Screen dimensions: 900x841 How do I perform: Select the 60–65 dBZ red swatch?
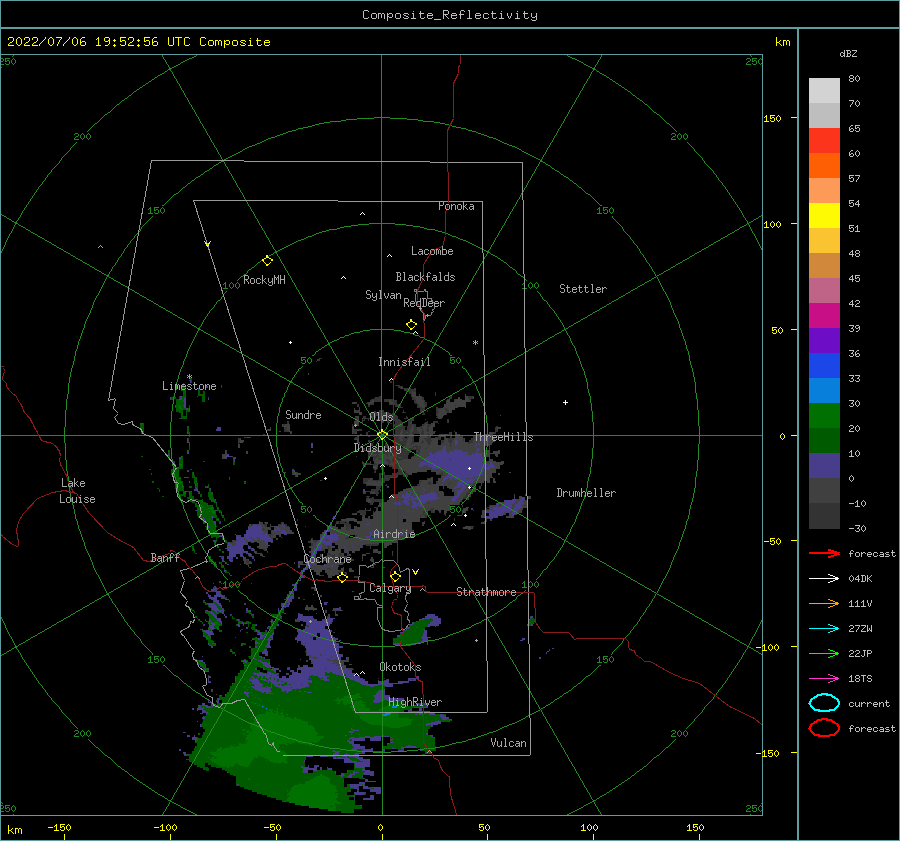click(824, 141)
